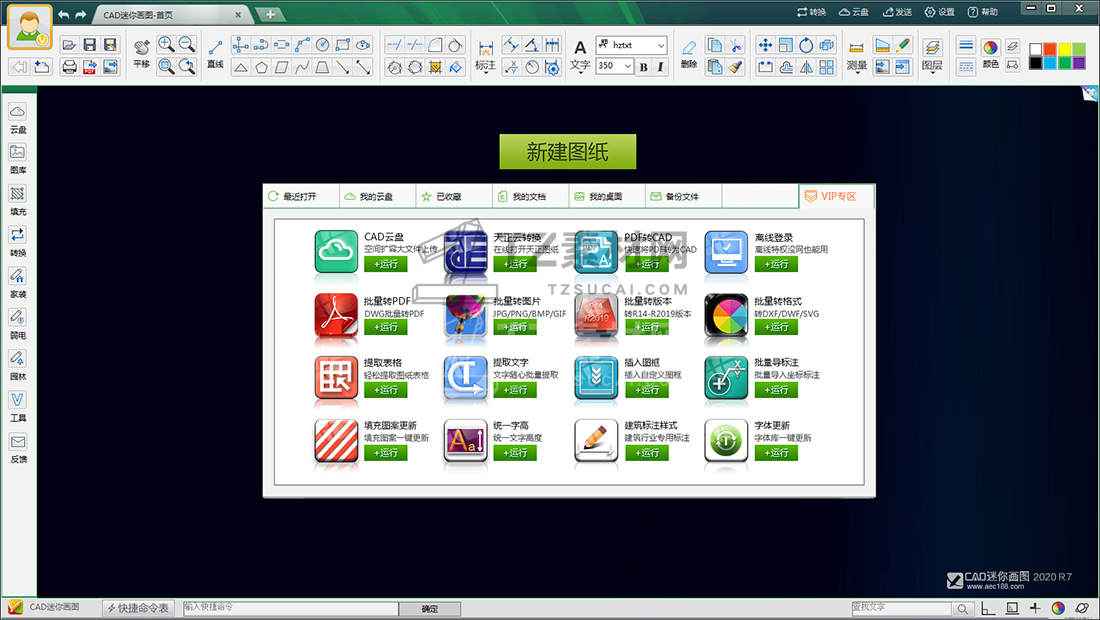Open the Text (文字) tool
This screenshot has height=620, width=1100.
coord(580,55)
